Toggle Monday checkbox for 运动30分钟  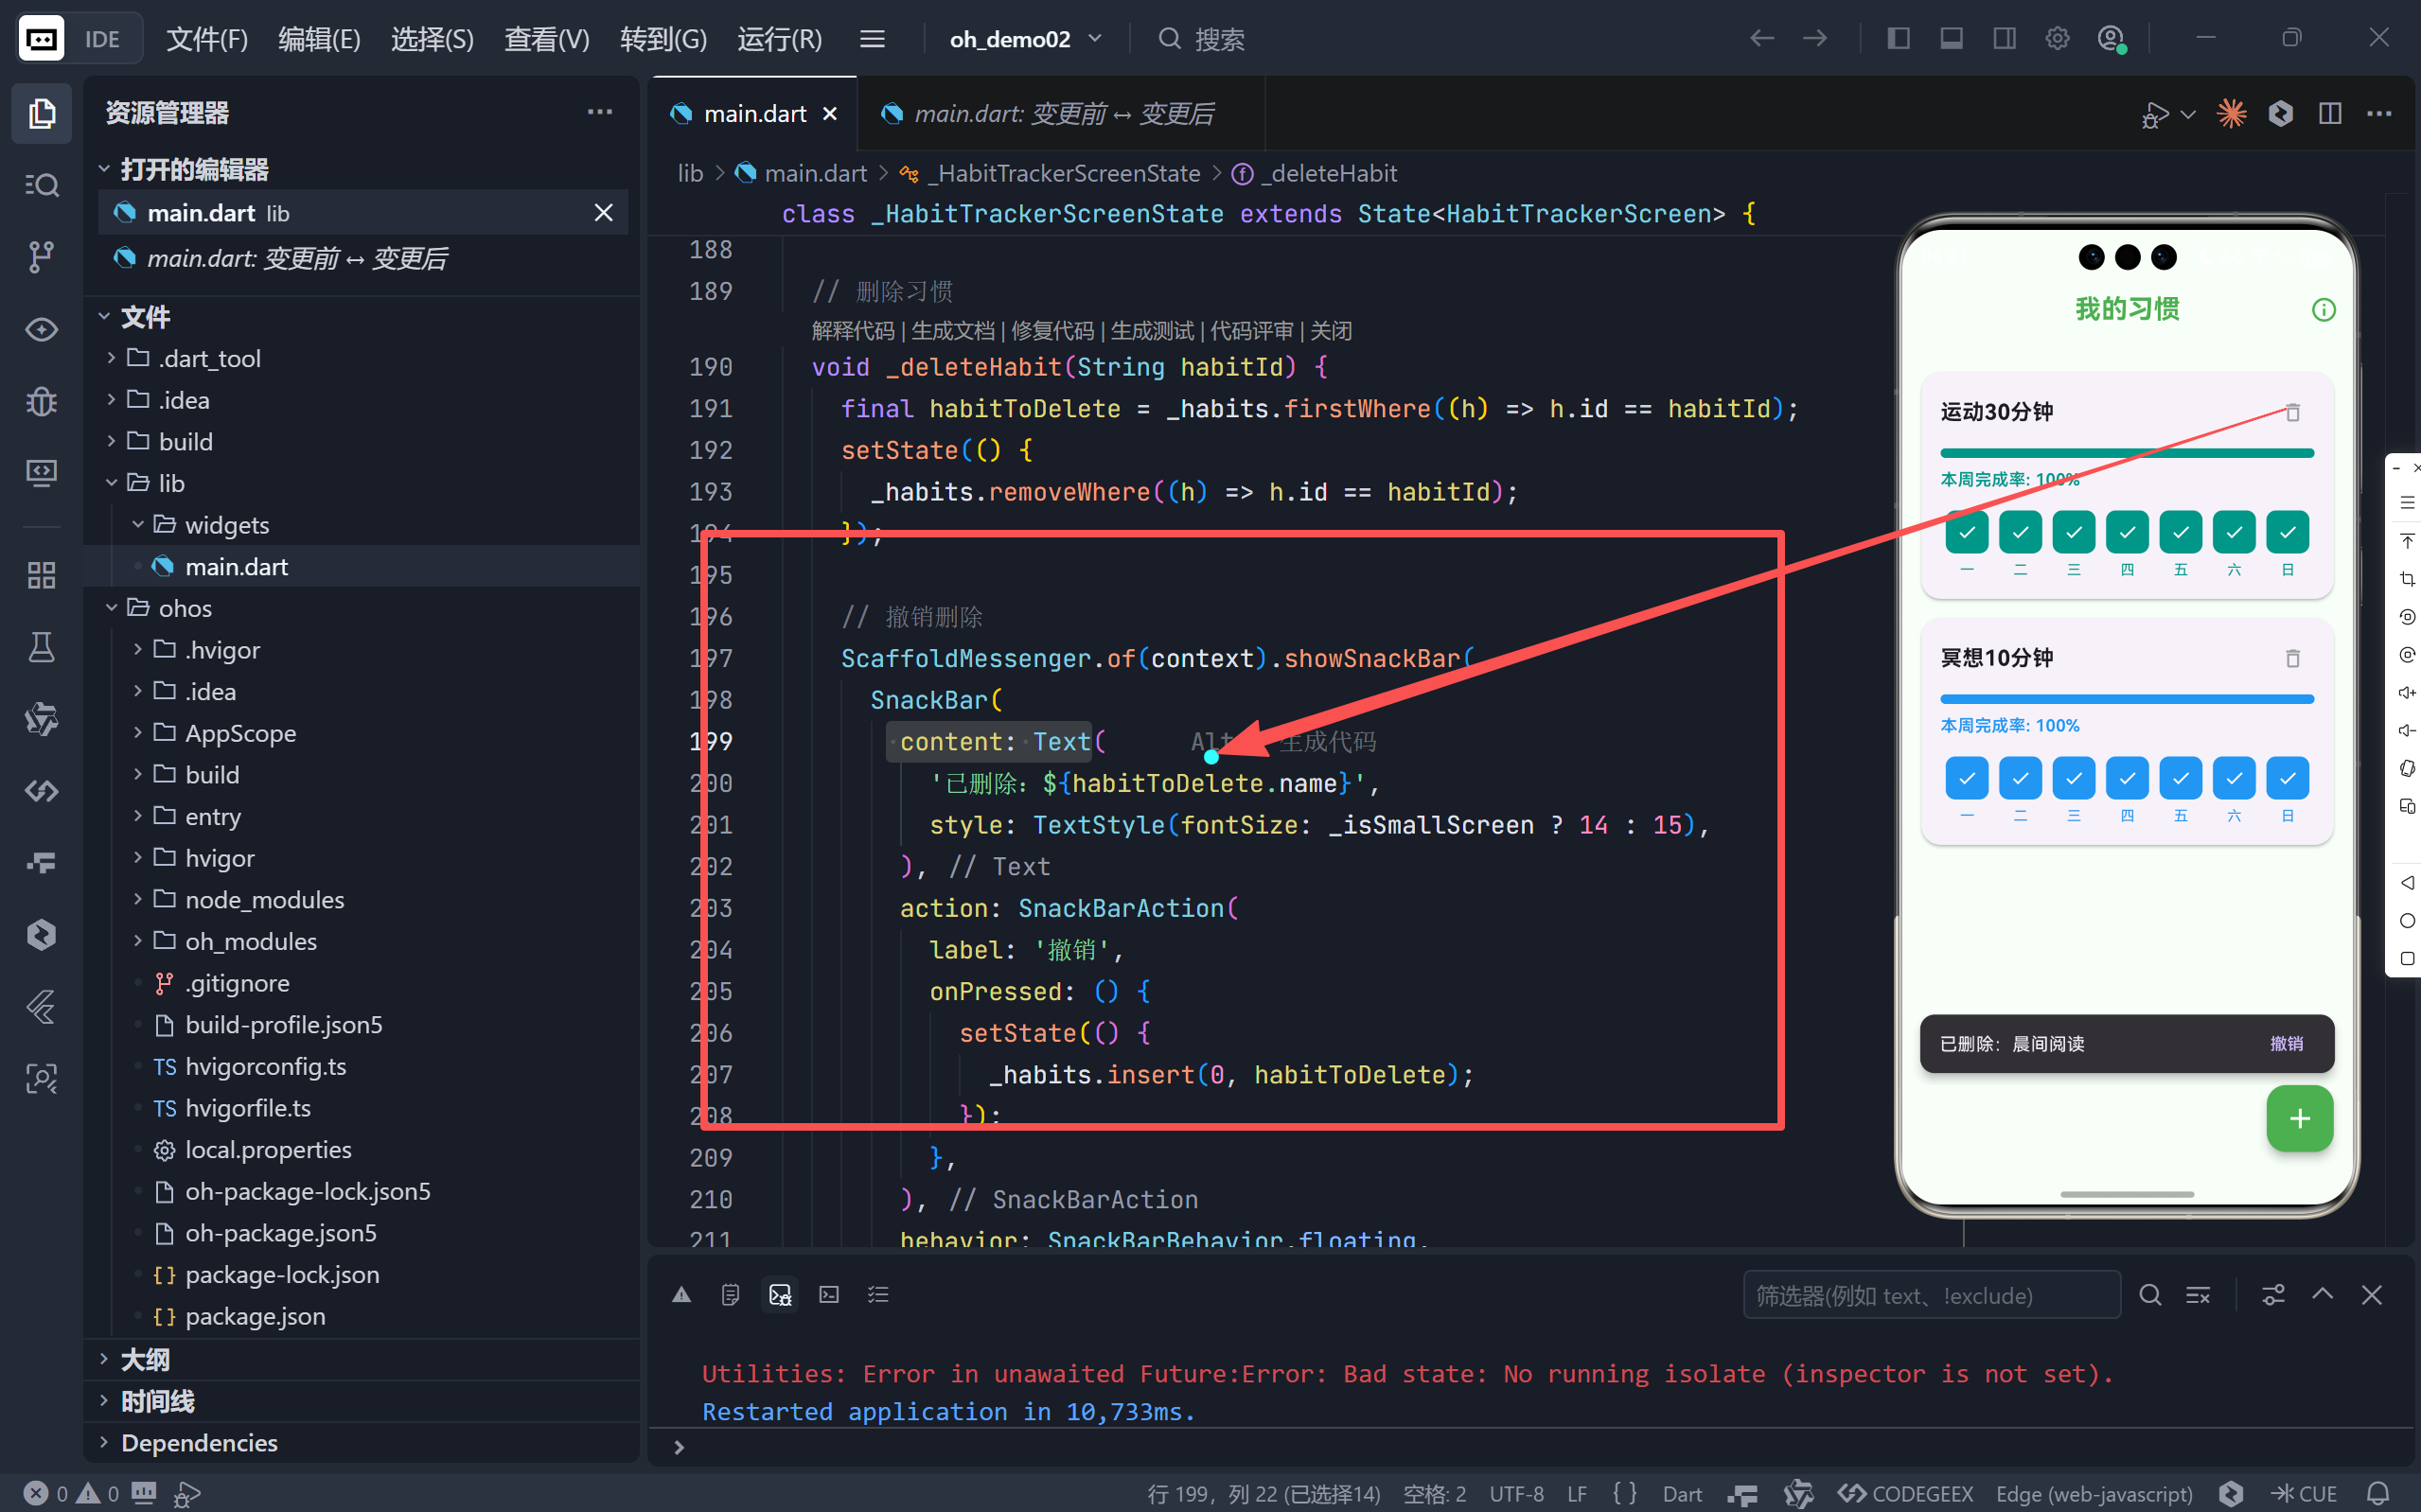tap(1966, 532)
